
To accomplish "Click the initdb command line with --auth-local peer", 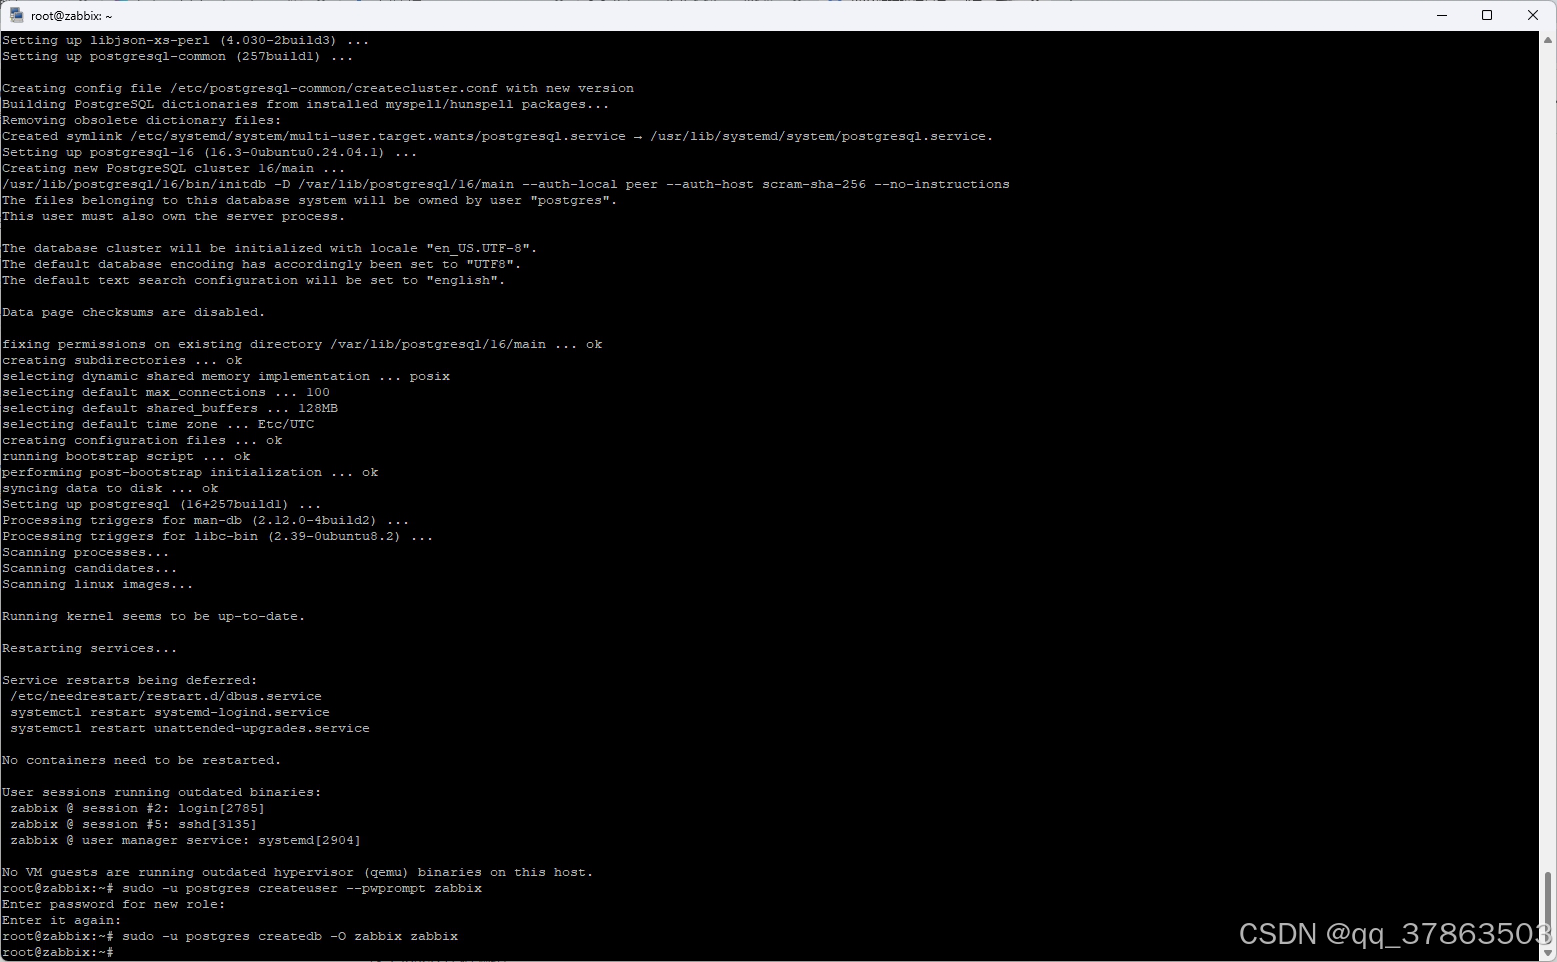I will point(506,184).
